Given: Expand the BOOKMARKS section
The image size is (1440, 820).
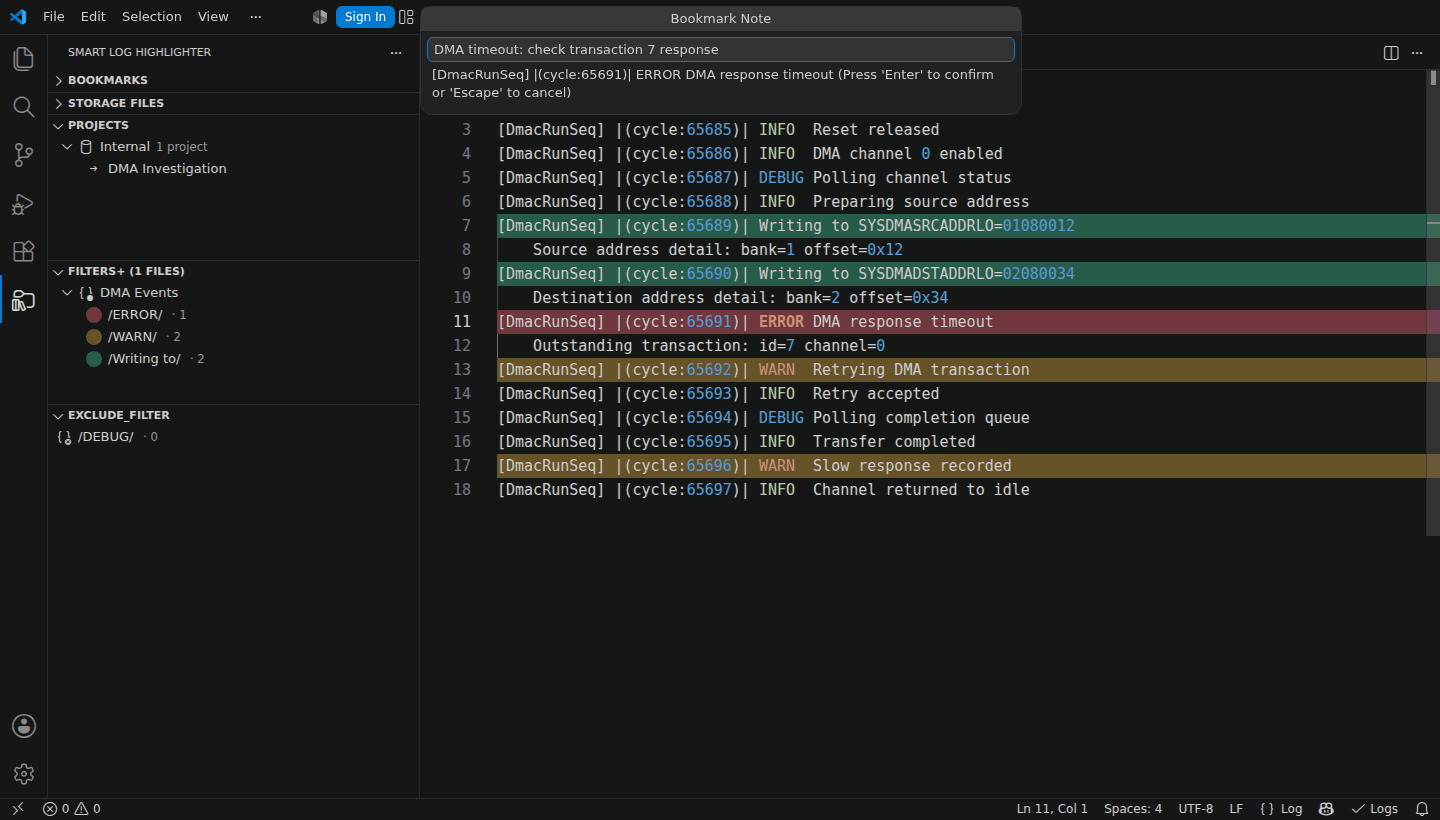Looking at the screenshot, I should (233, 80).
